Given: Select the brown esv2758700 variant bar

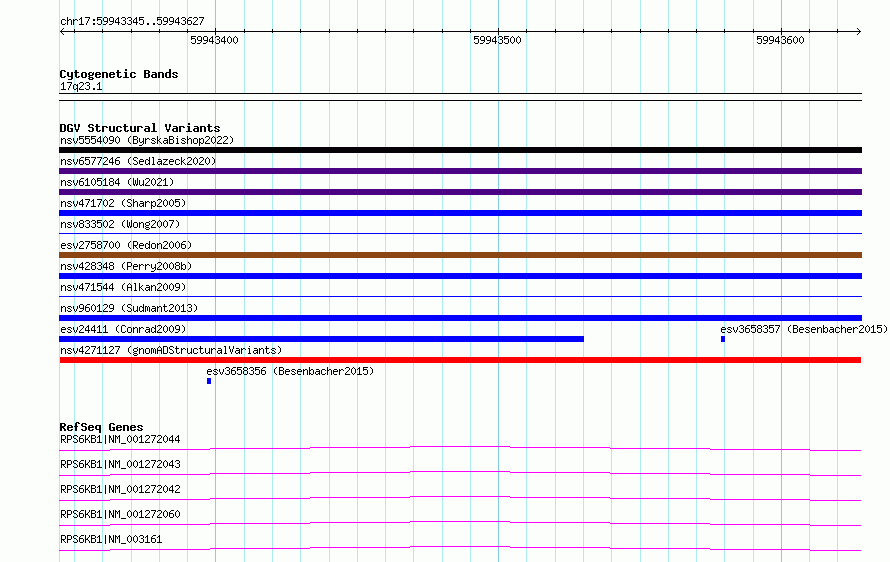Looking at the screenshot, I should 460,255.
